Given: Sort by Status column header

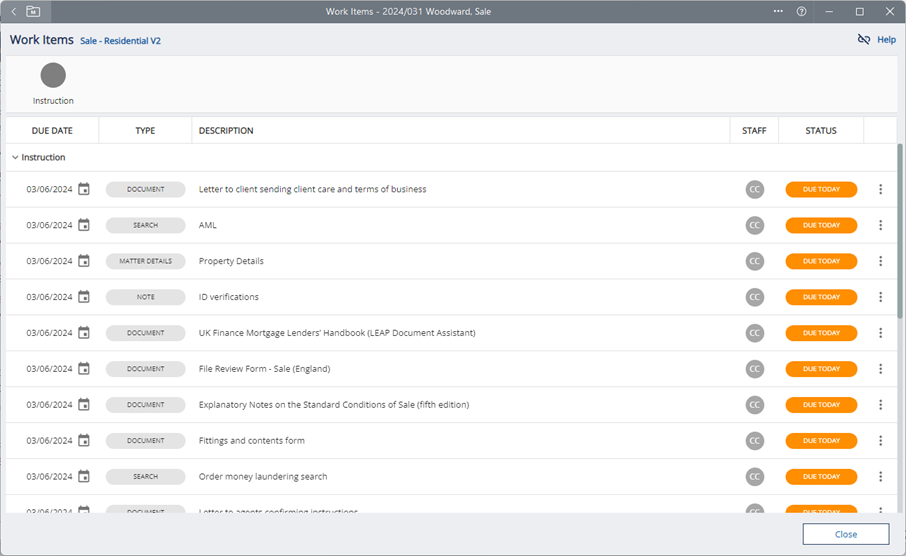Looking at the screenshot, I should click(820, 131).
